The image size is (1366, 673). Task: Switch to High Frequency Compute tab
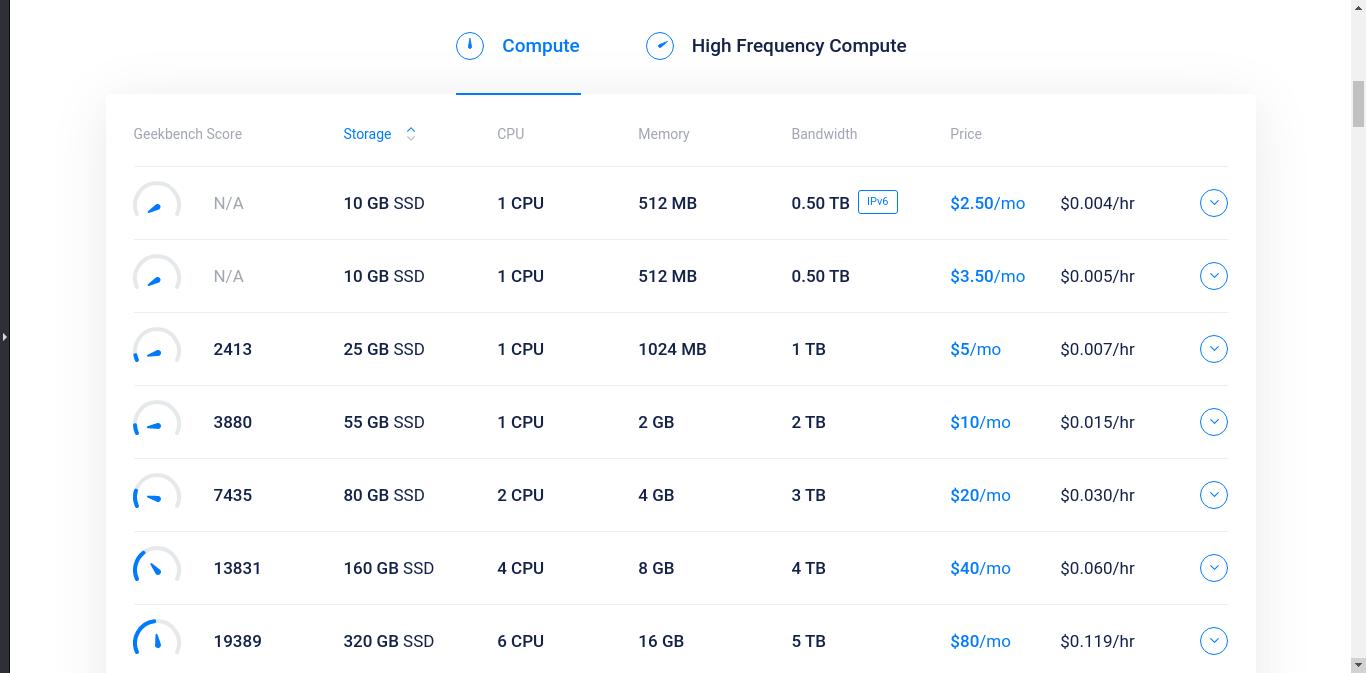(x=776, y=46)
